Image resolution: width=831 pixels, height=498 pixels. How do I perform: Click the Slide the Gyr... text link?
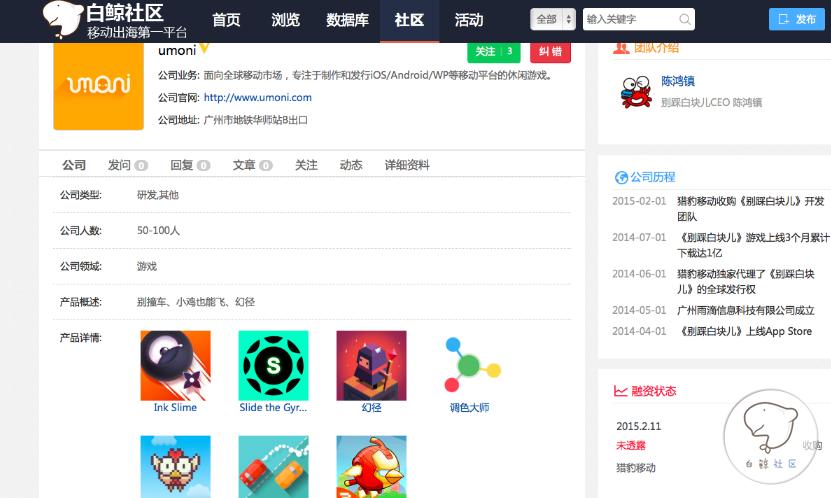tap(273, 407)
